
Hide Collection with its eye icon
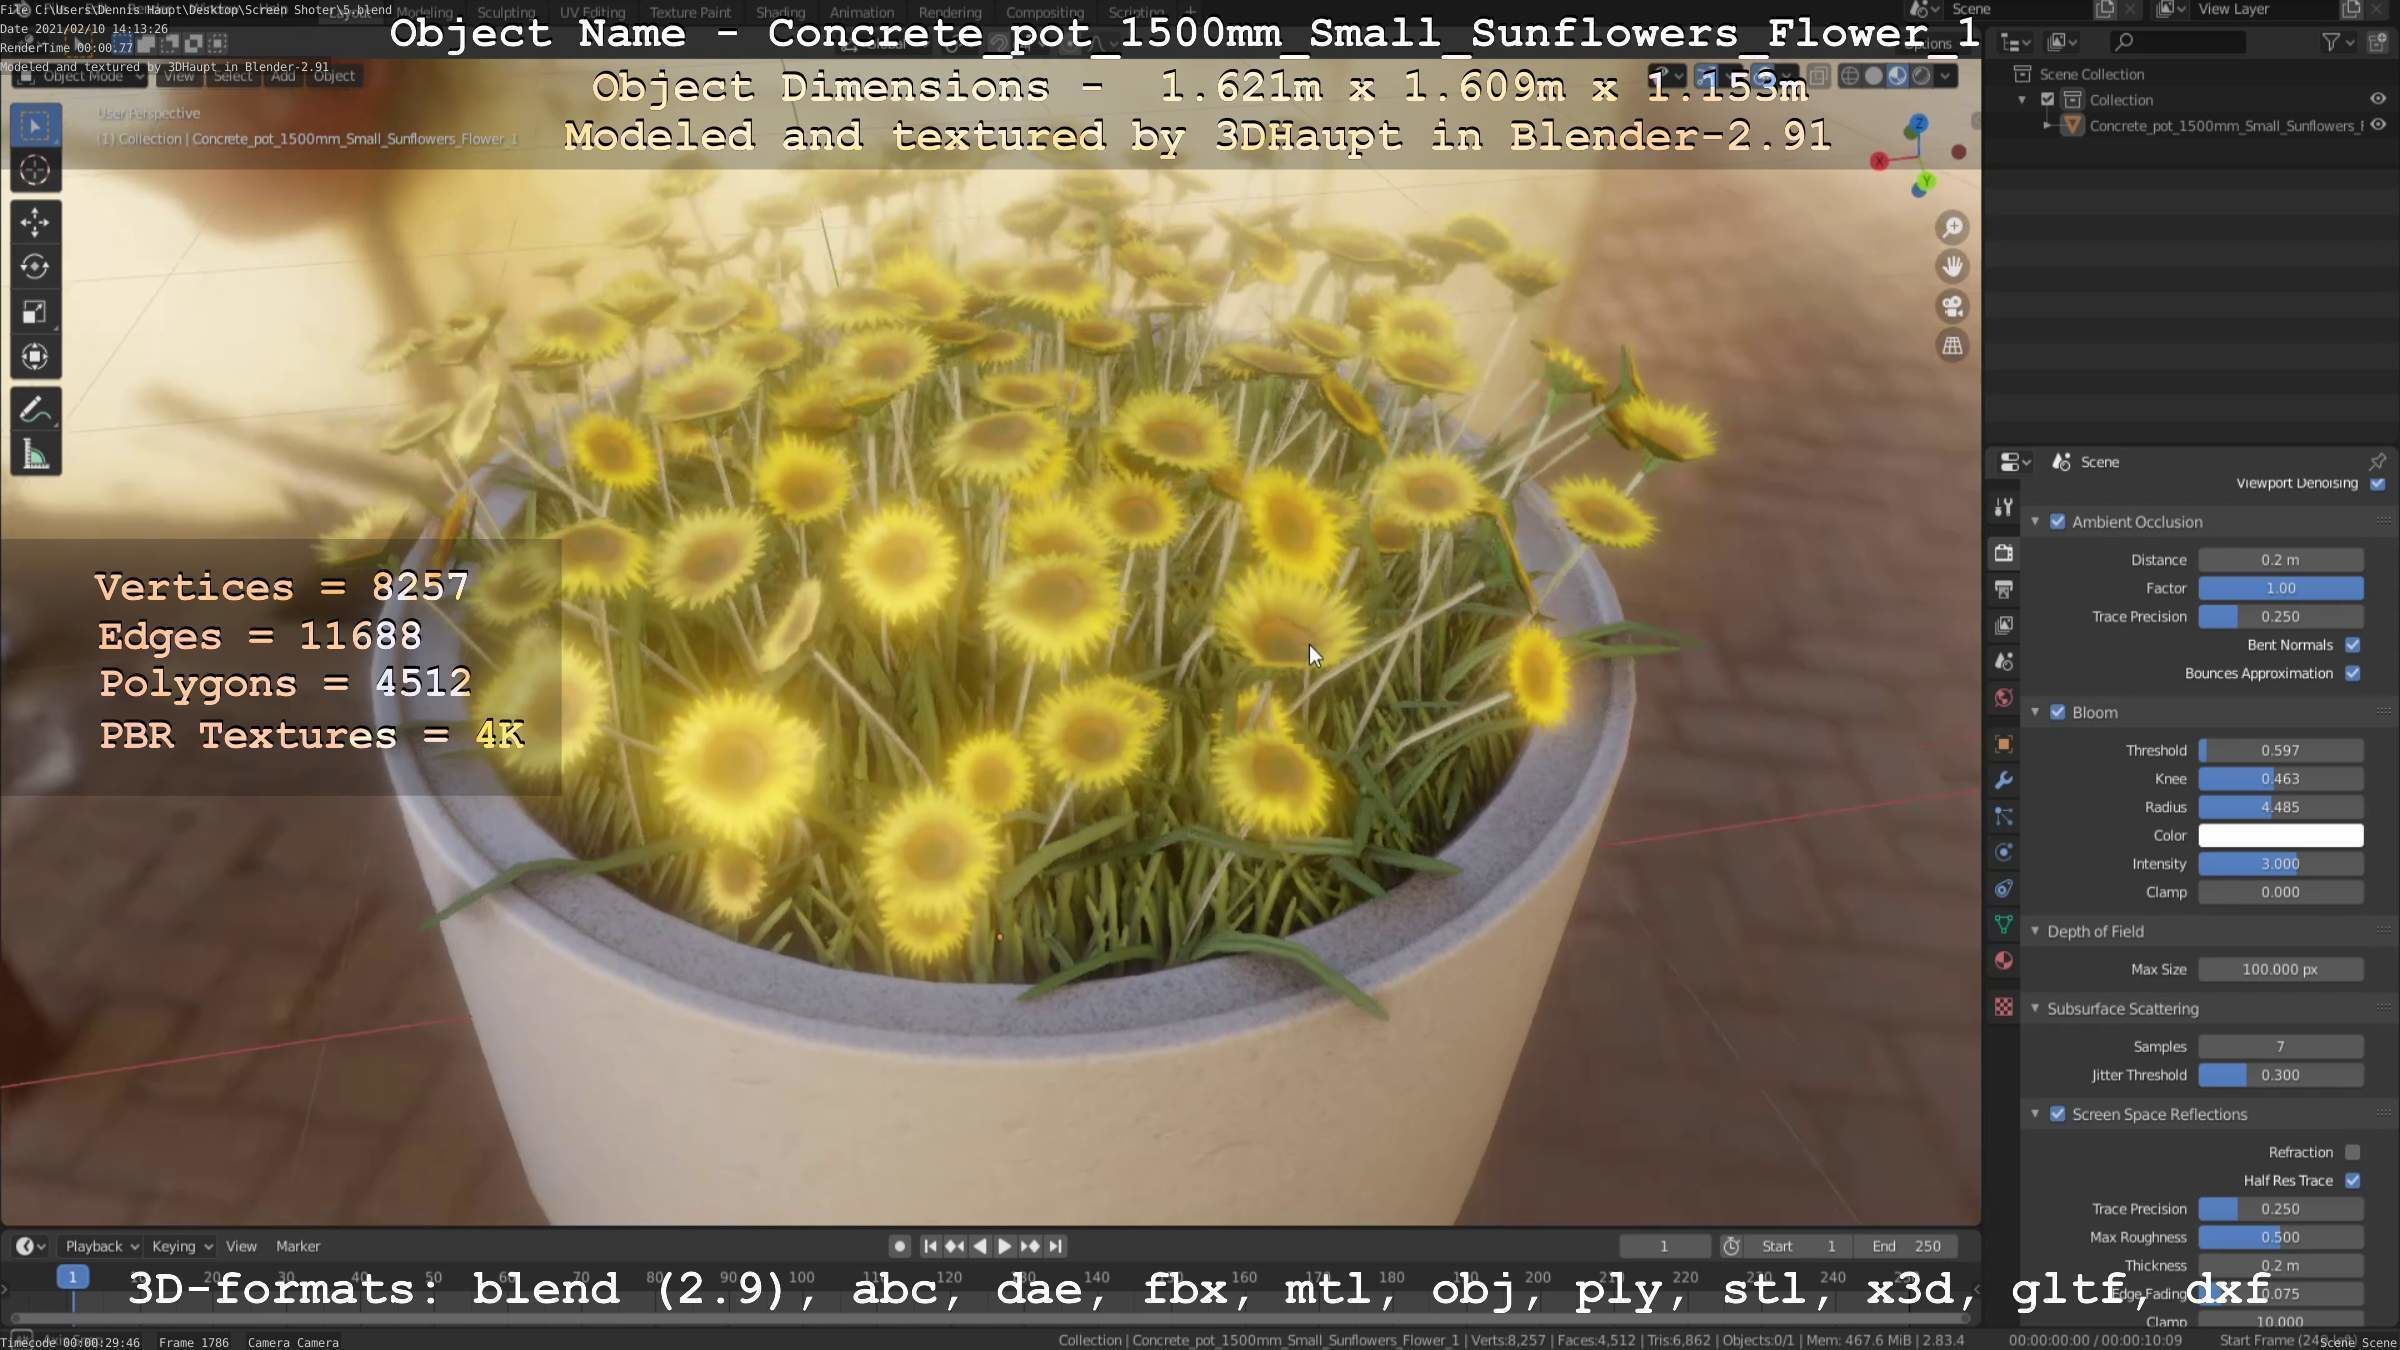tap(2378, 99)
